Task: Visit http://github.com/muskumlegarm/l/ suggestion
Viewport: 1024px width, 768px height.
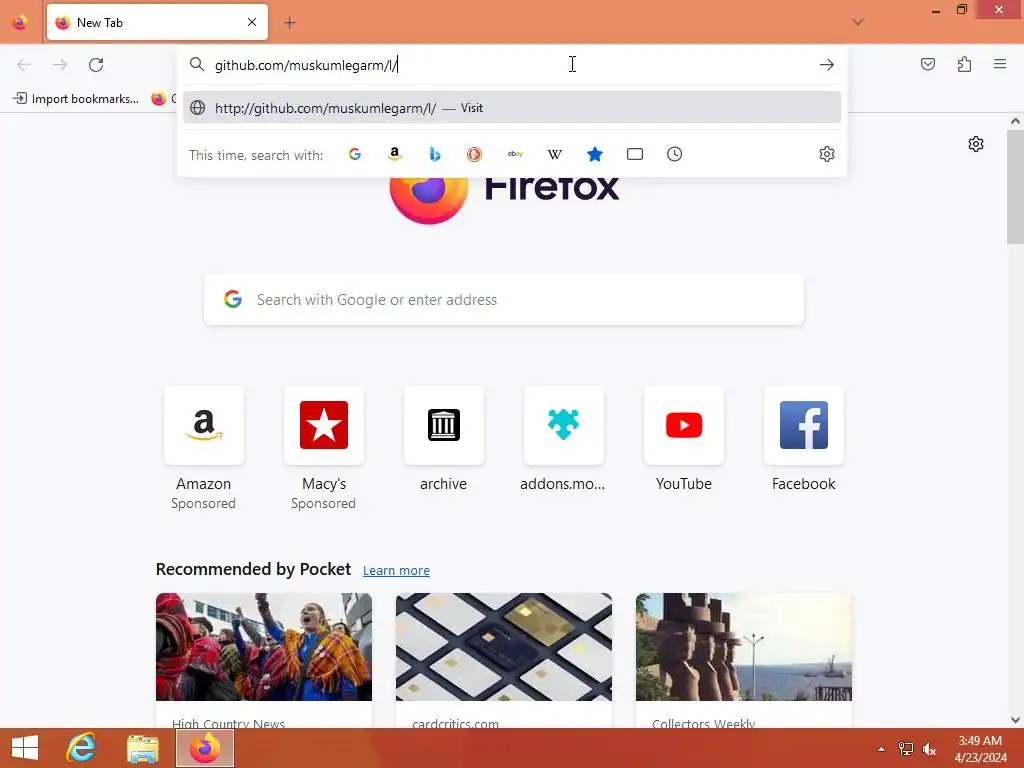Action: [x=512, y=108]
